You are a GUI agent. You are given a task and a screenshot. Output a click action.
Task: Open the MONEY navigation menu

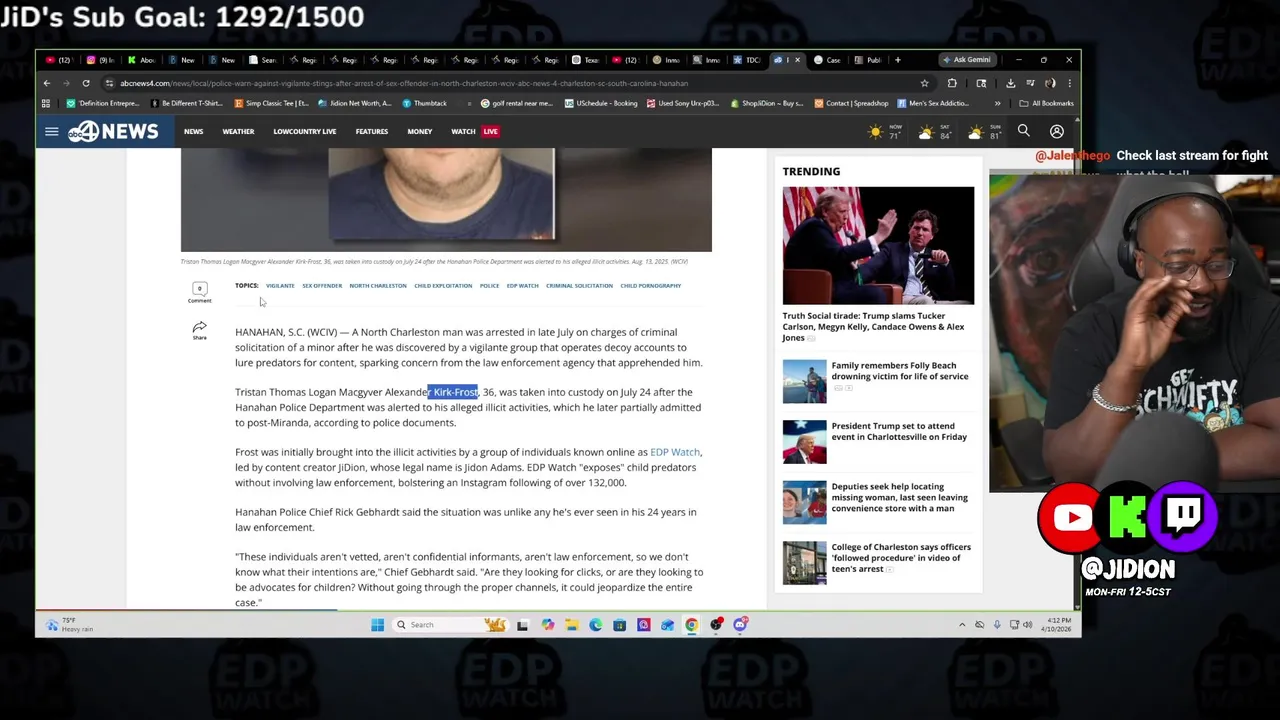click(x=419, y=131)
